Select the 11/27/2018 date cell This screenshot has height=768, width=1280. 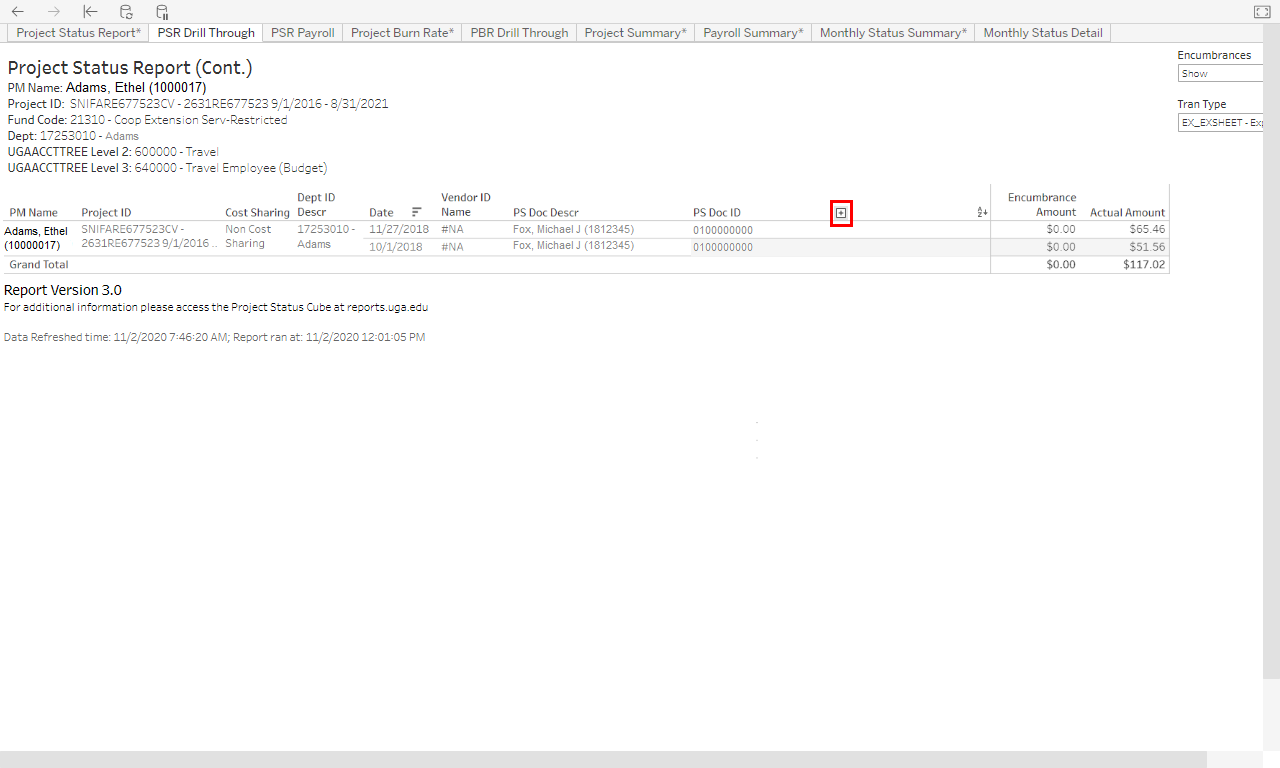point(399,229)
